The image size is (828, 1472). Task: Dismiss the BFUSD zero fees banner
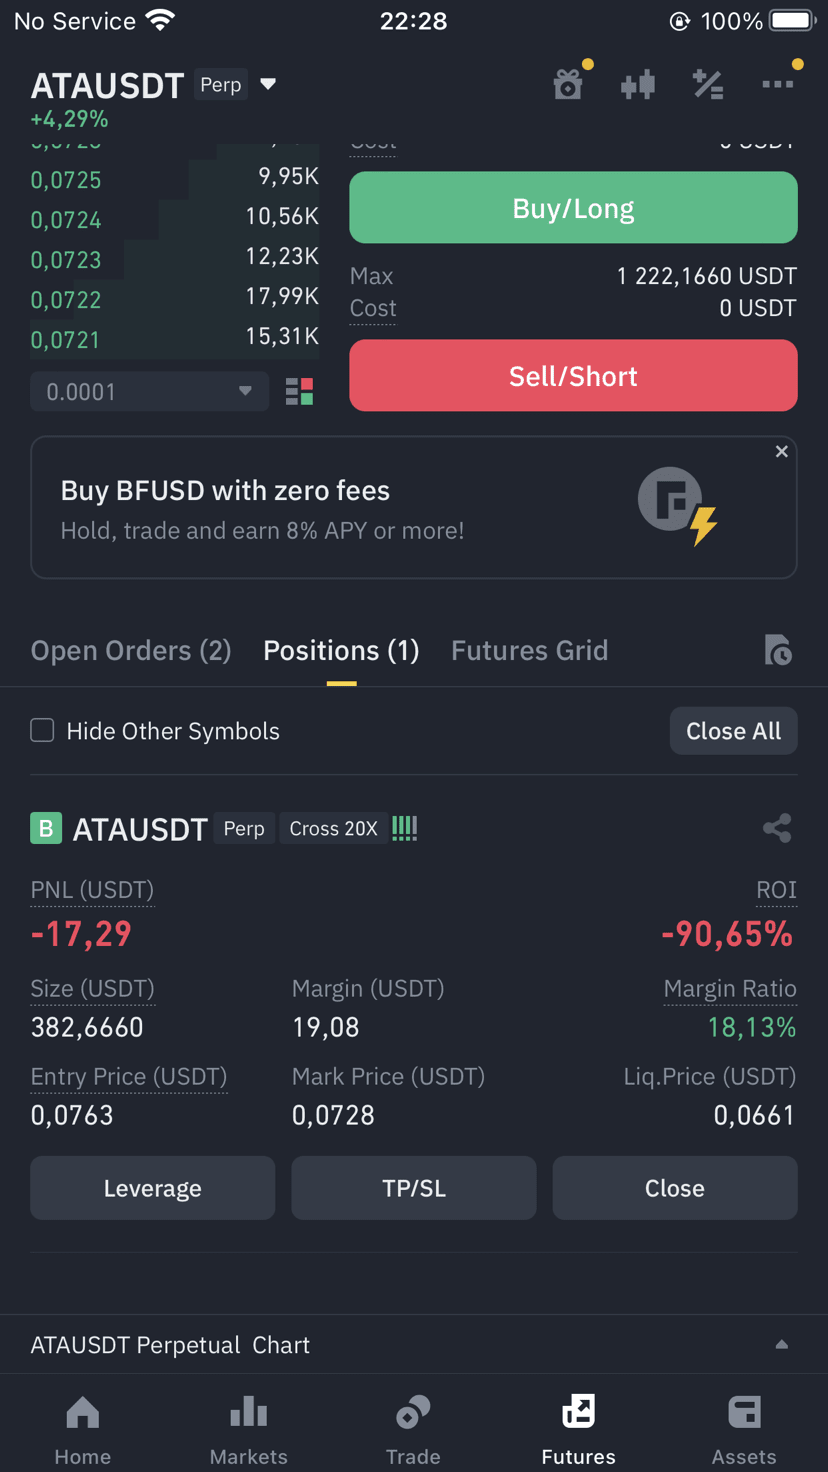pyautogui.click(x=782, y=452)
